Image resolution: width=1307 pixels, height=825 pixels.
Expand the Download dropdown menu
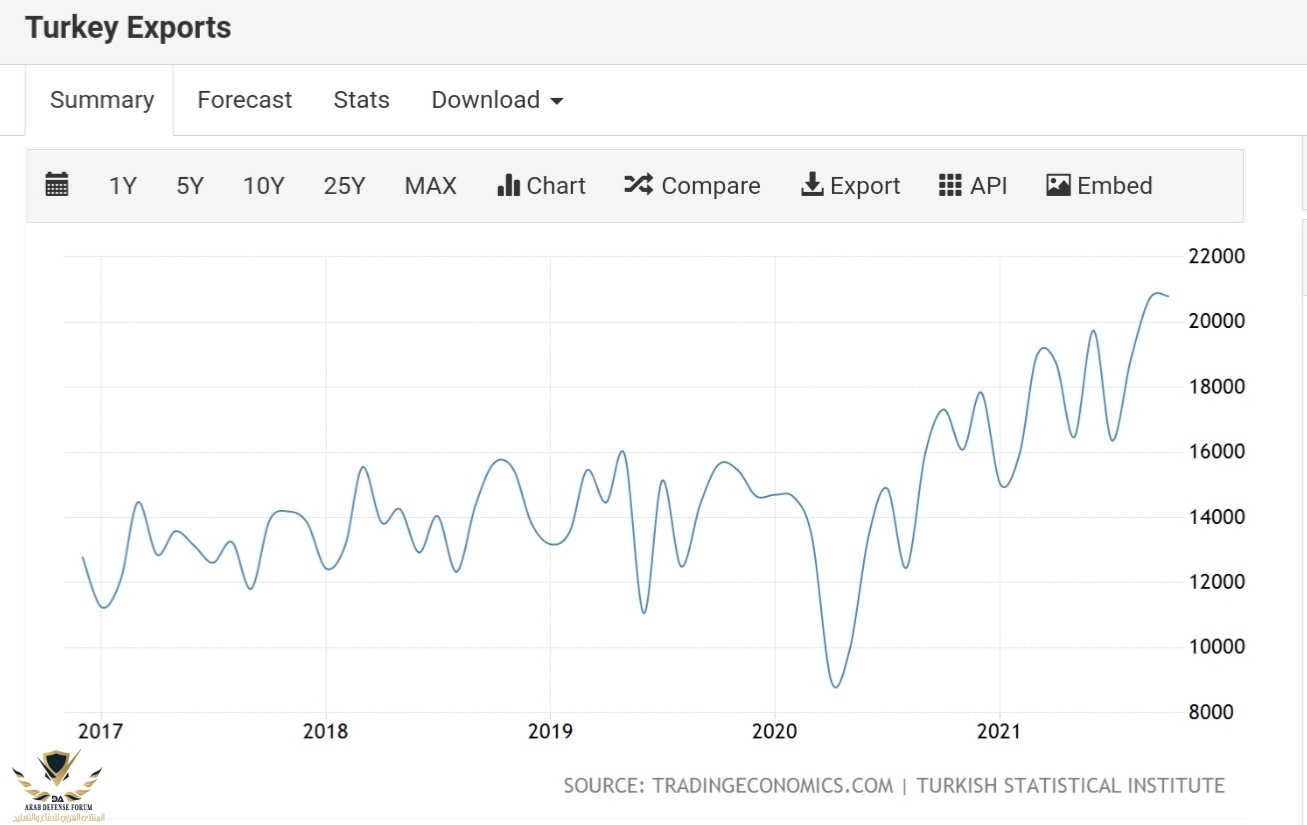pyautogui.click(x=497, y=100)
